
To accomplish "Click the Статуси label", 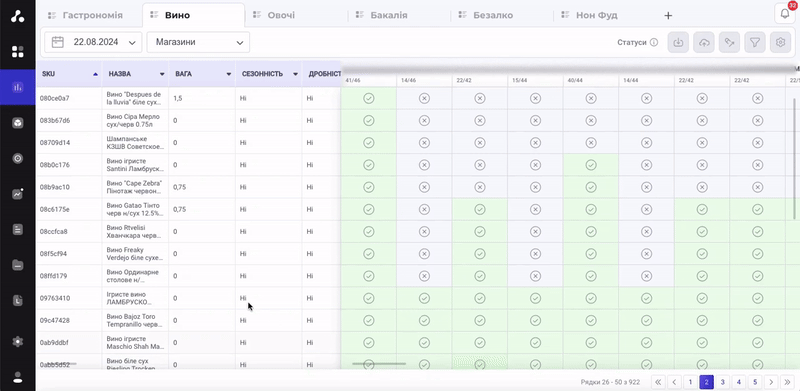I will pos(632,43).
